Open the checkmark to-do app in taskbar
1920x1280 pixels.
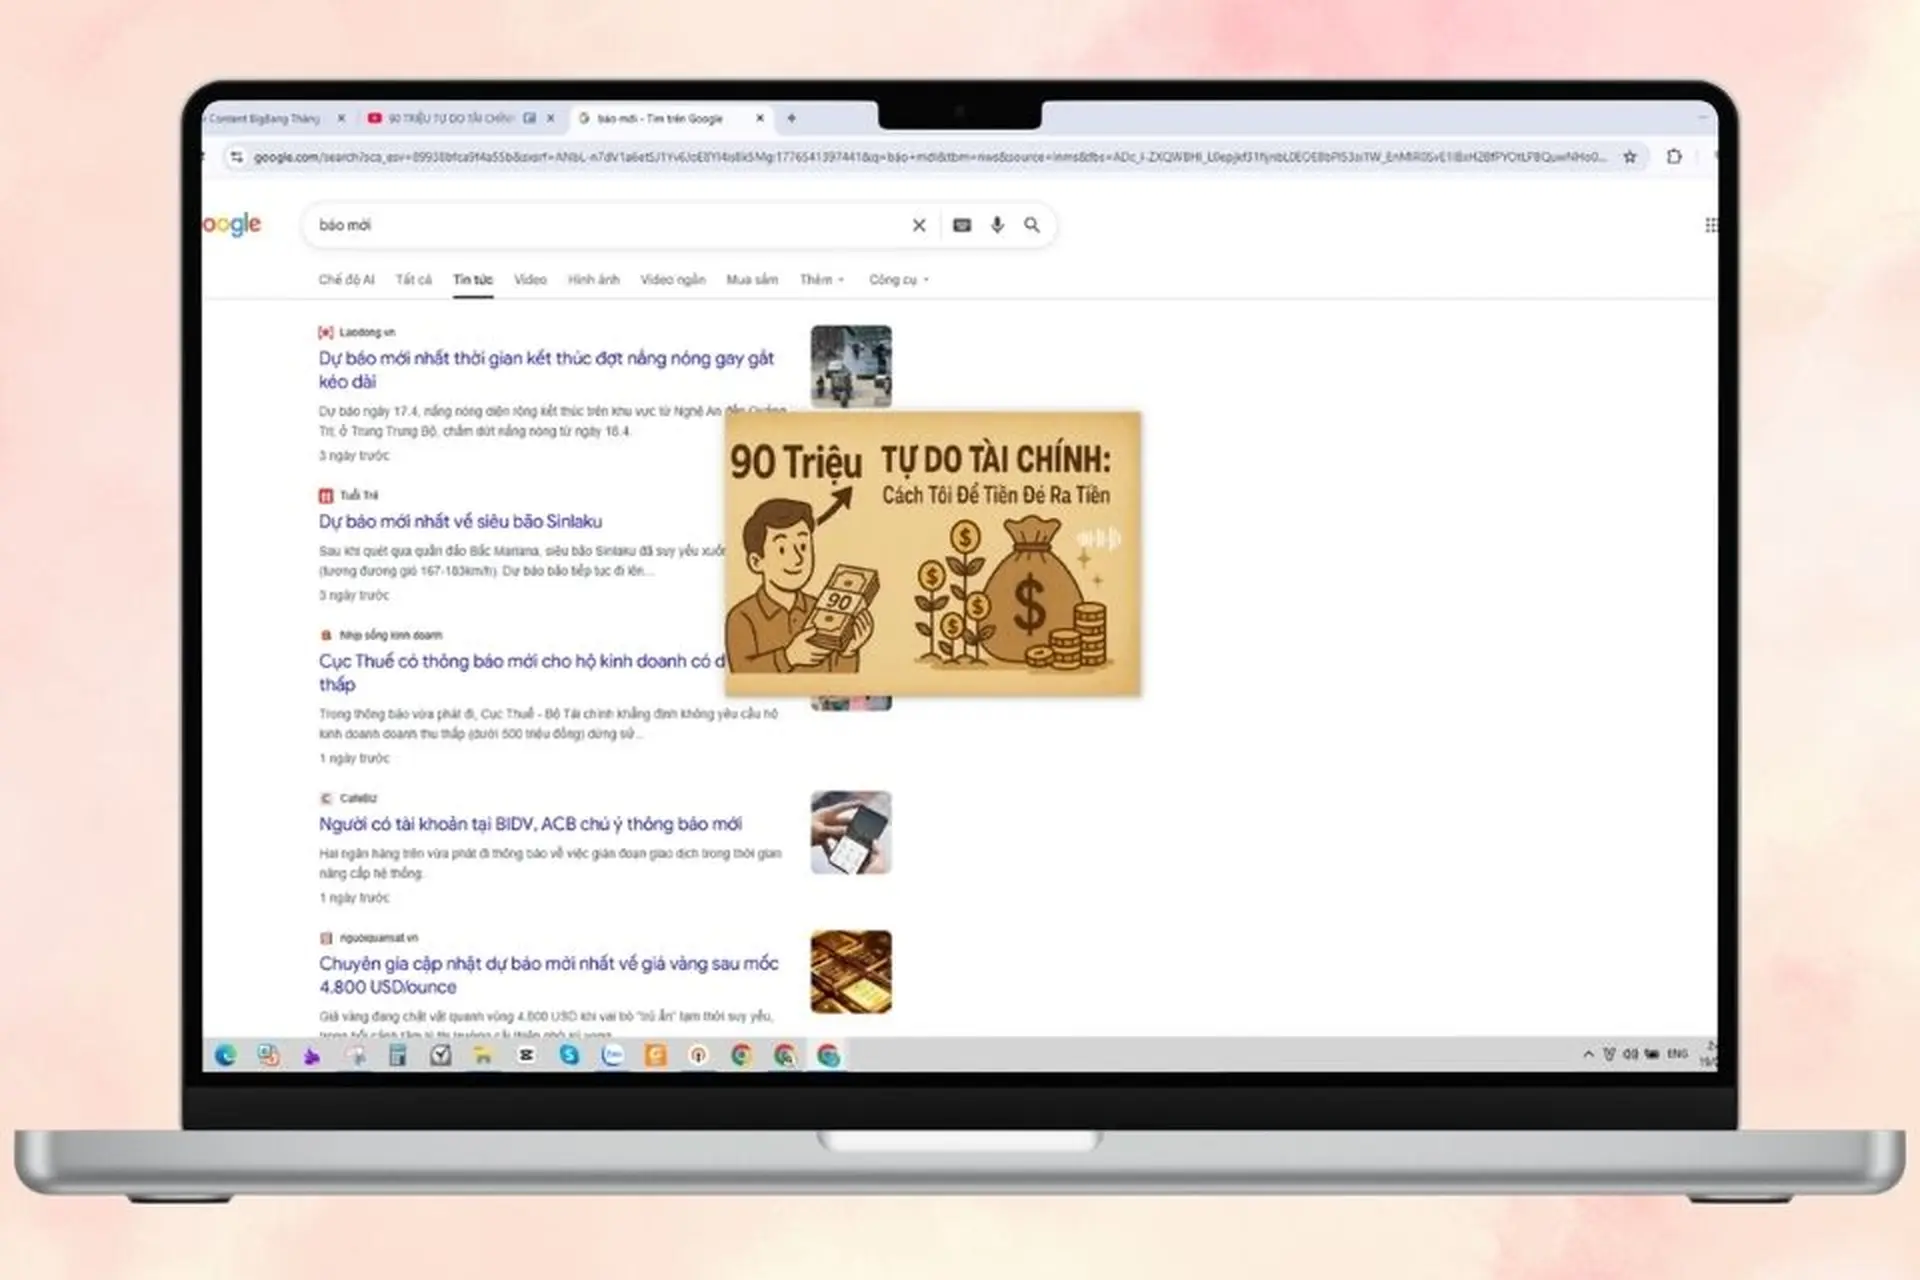(x=440, y=1055)
